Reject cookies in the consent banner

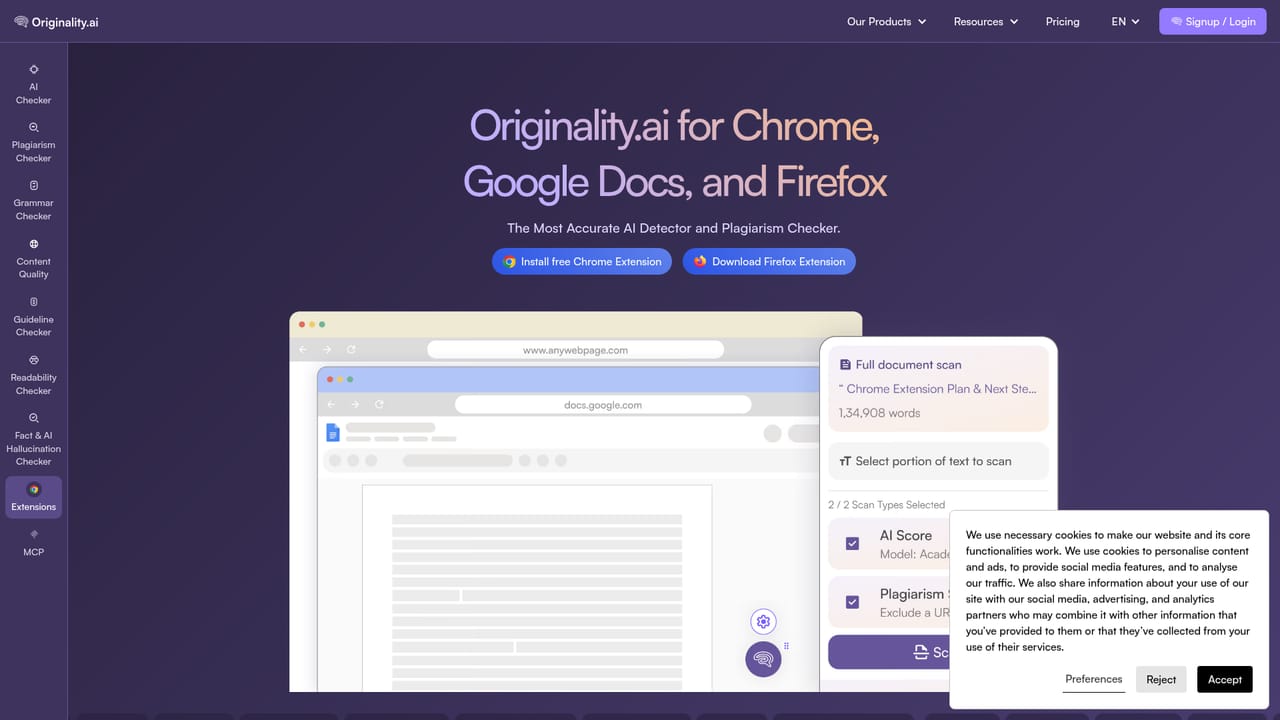click(x=1161, y=679)
